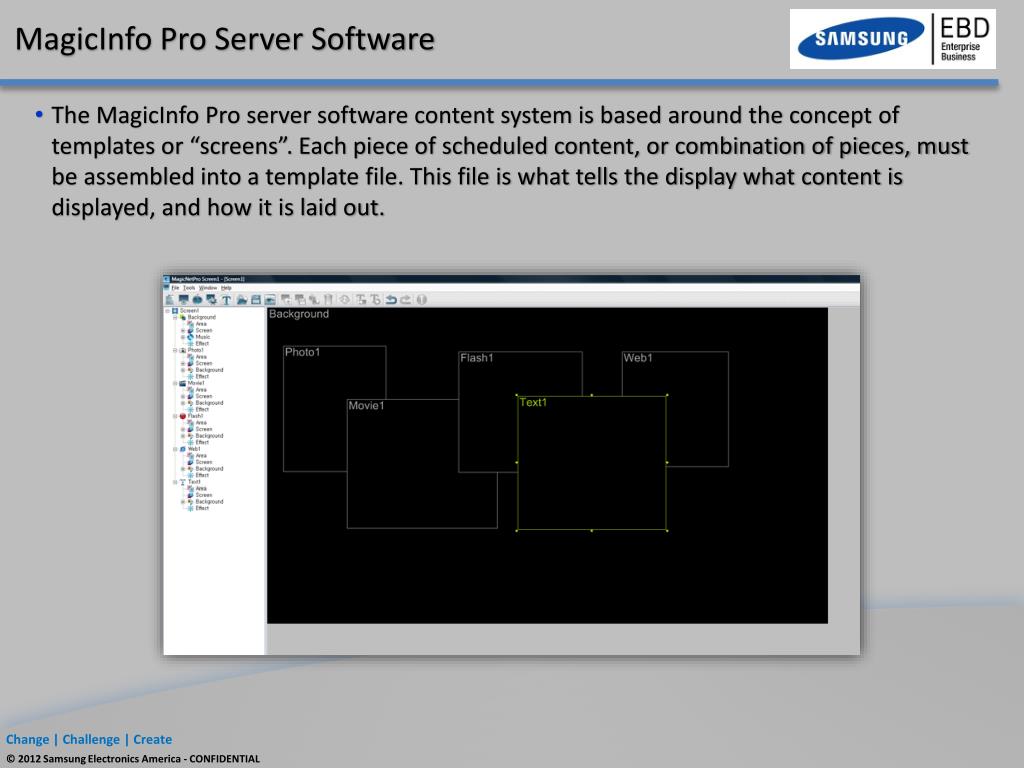Image resolution: width=1024 pixels, height=768 pixels.
Task: Open the File menu
Action: point(175,287)
